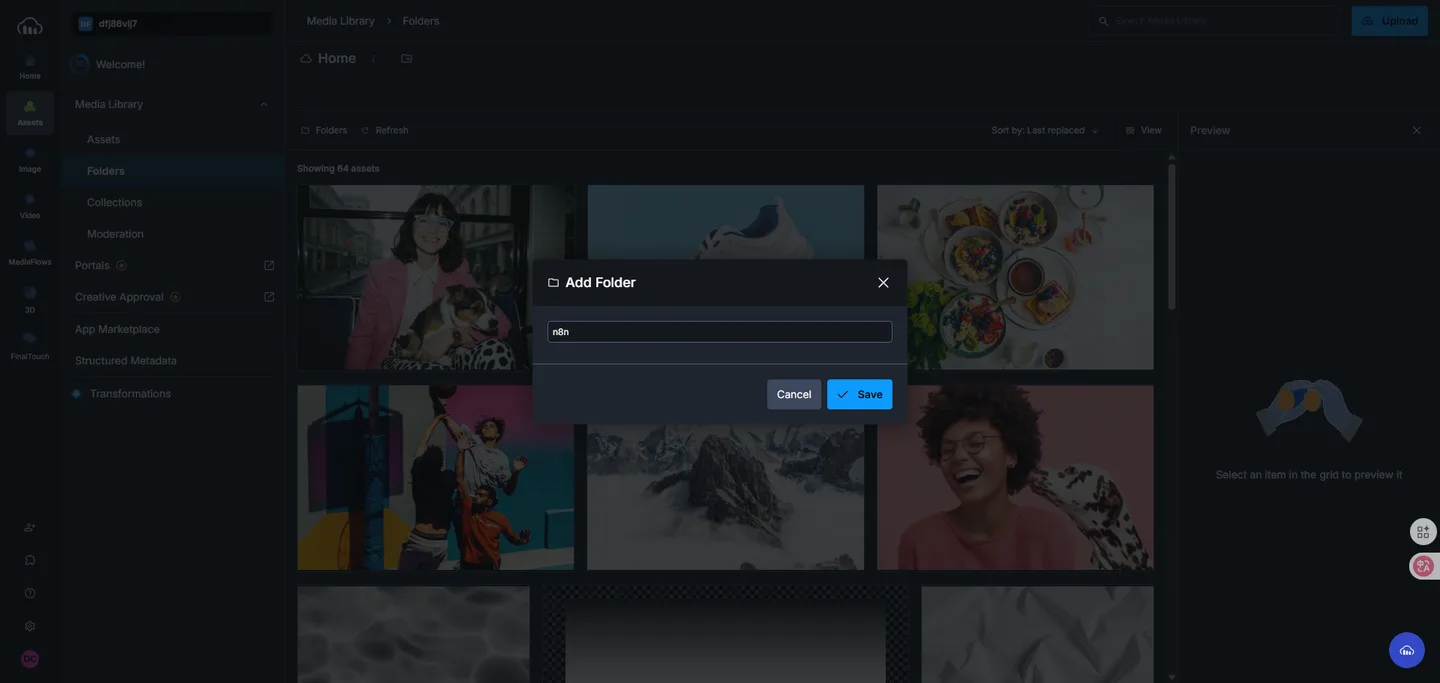Click the asset grid vertical scrollbar

(1172, 238)
